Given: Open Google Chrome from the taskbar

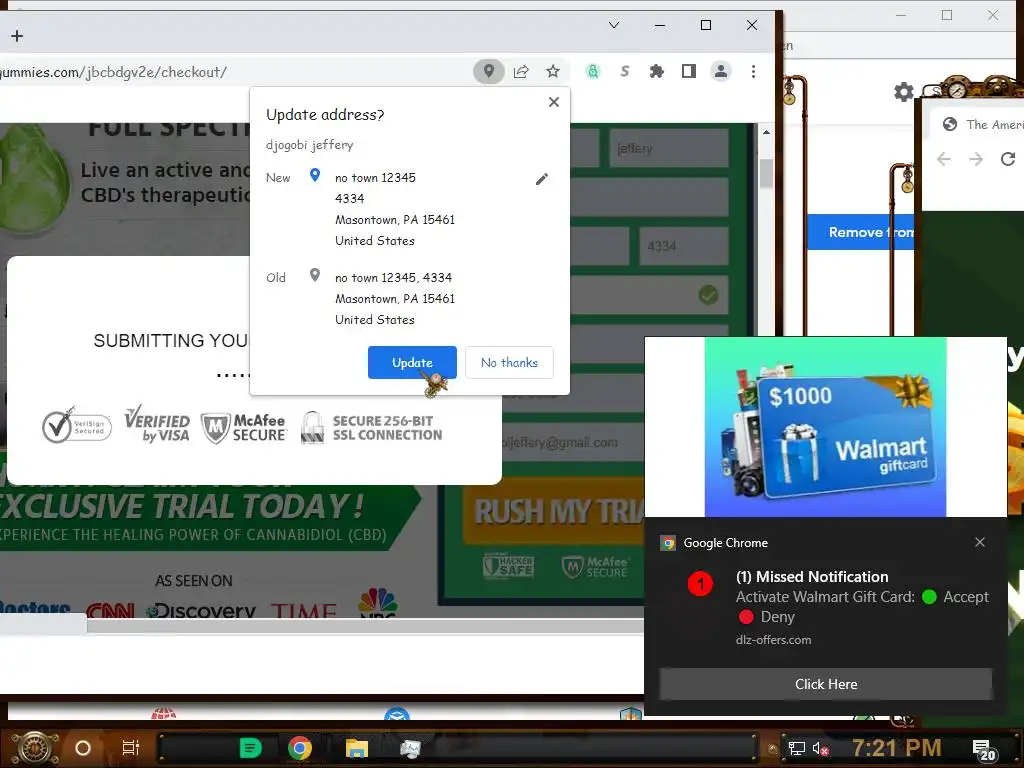Looking at the screenshot, I should 300,748.
